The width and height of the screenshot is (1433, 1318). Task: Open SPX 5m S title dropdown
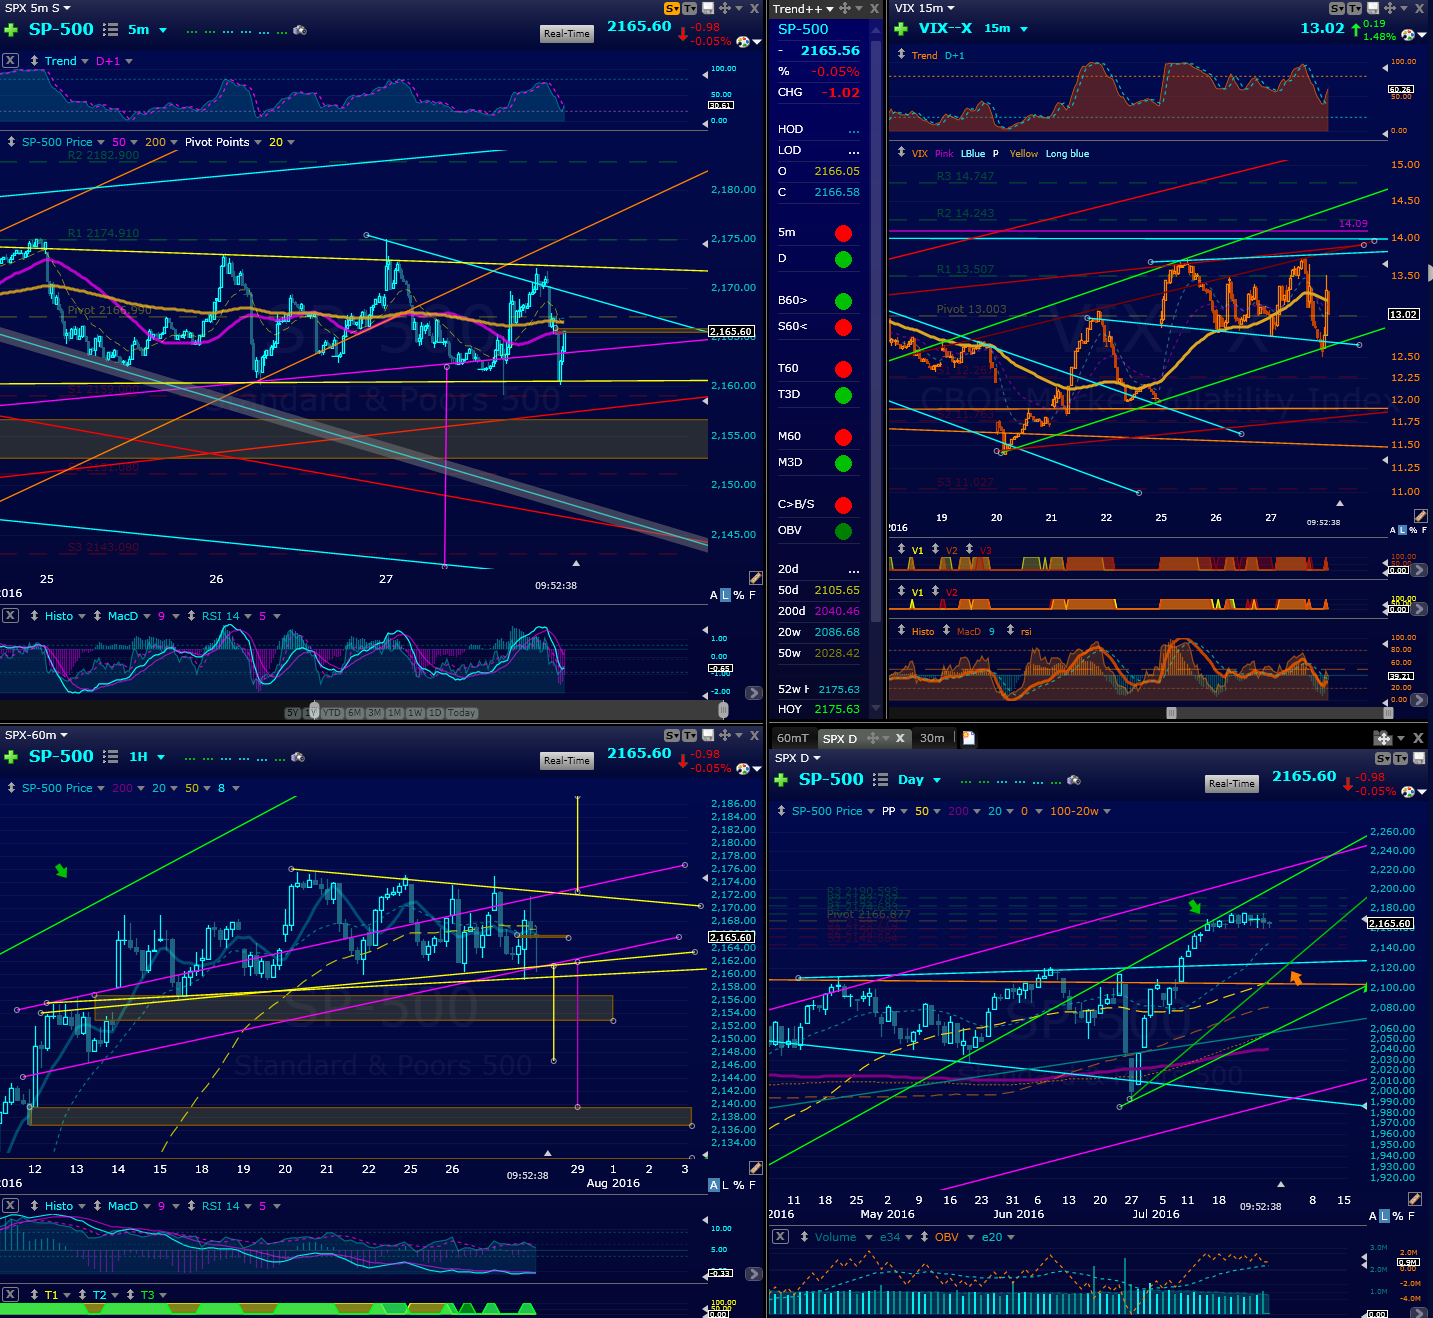67,8
